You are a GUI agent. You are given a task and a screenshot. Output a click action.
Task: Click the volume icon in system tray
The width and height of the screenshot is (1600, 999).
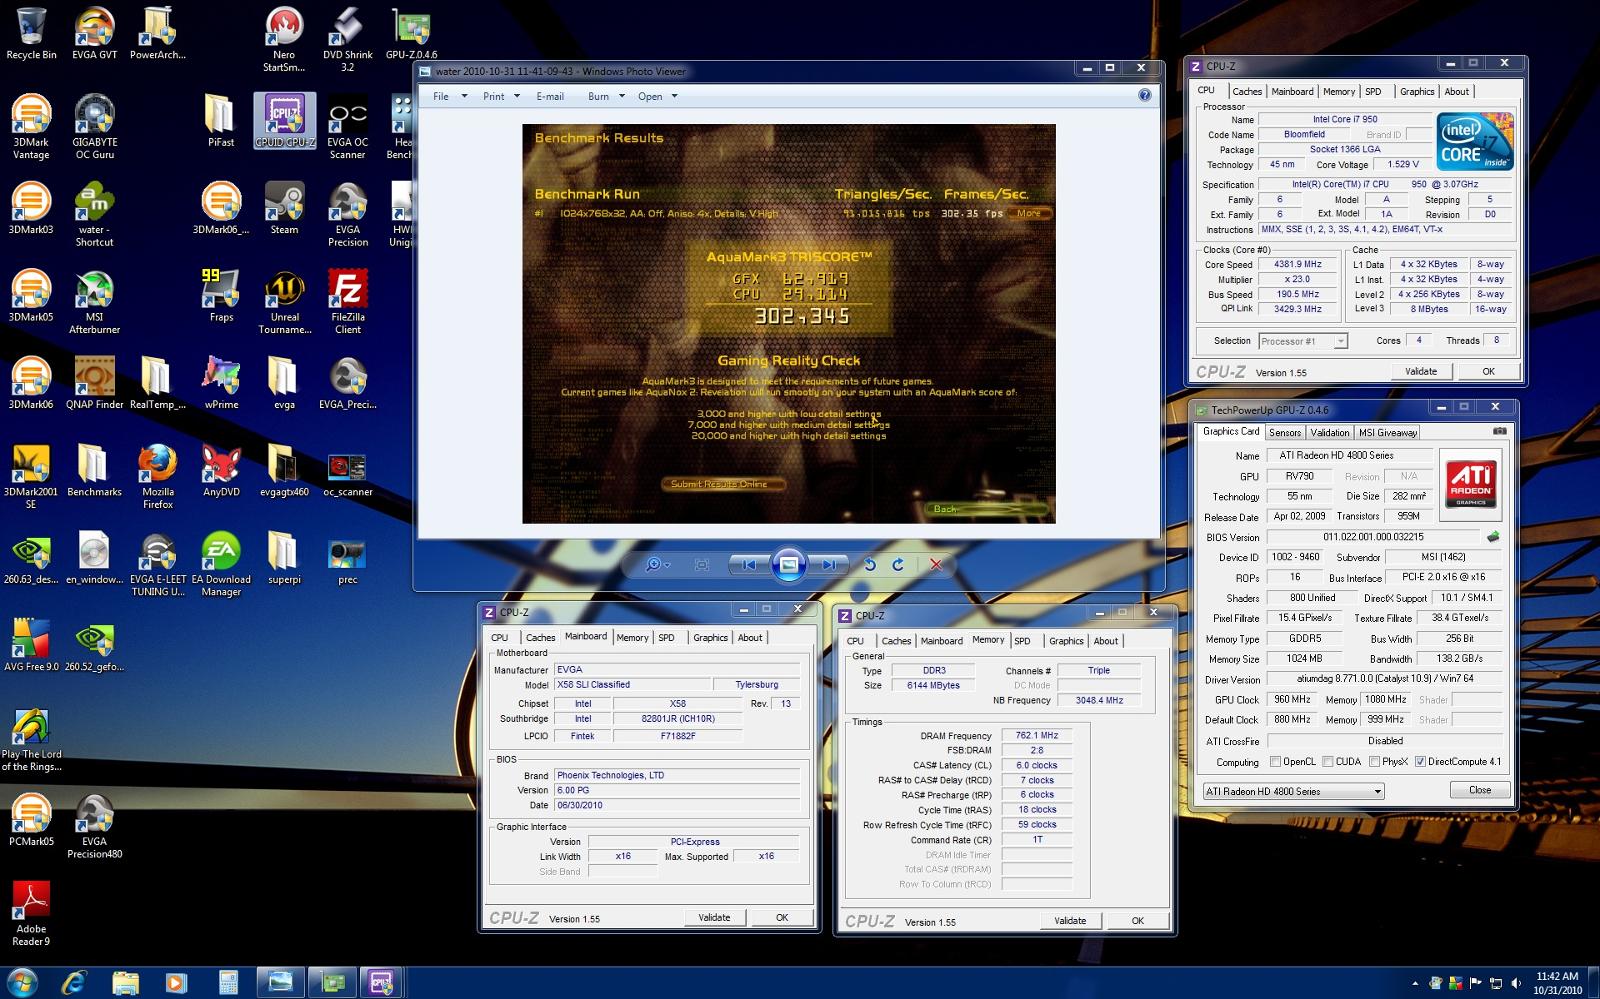pyautogui.click(x=1516, y=983)
